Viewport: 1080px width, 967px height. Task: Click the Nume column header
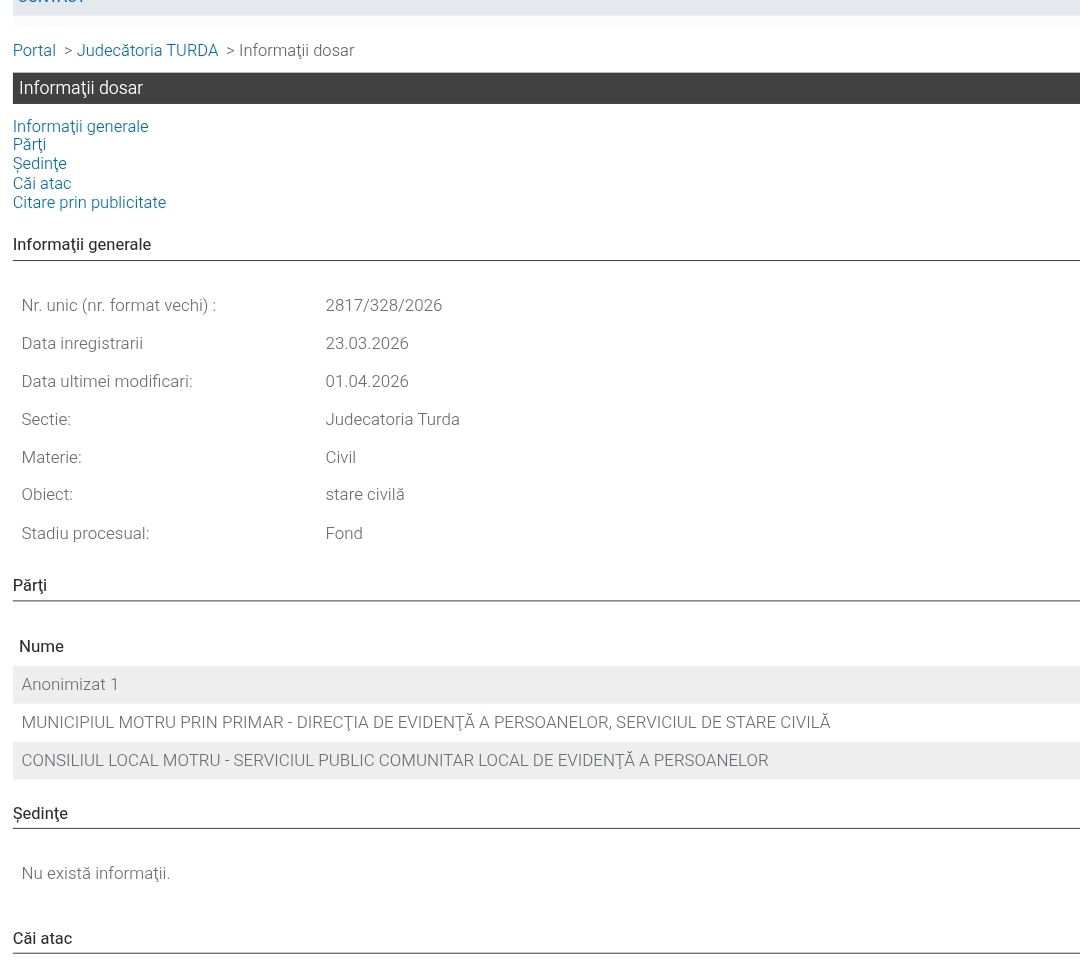[x=41, y=646]
